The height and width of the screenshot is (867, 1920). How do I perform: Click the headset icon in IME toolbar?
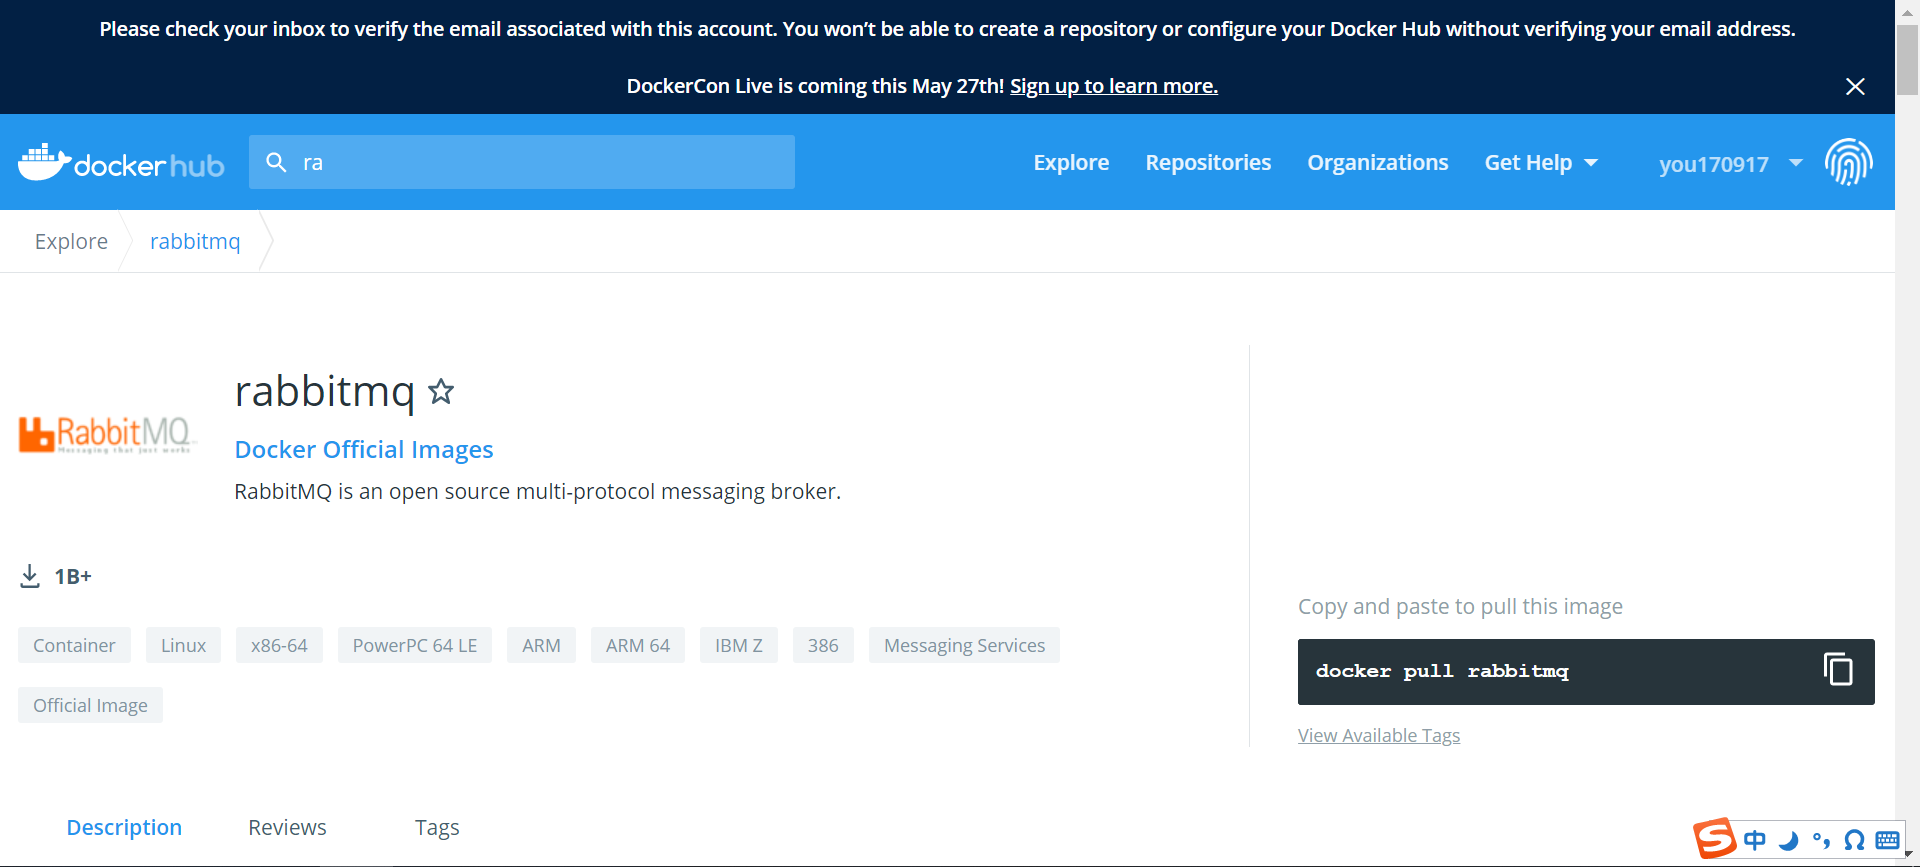1854,840
